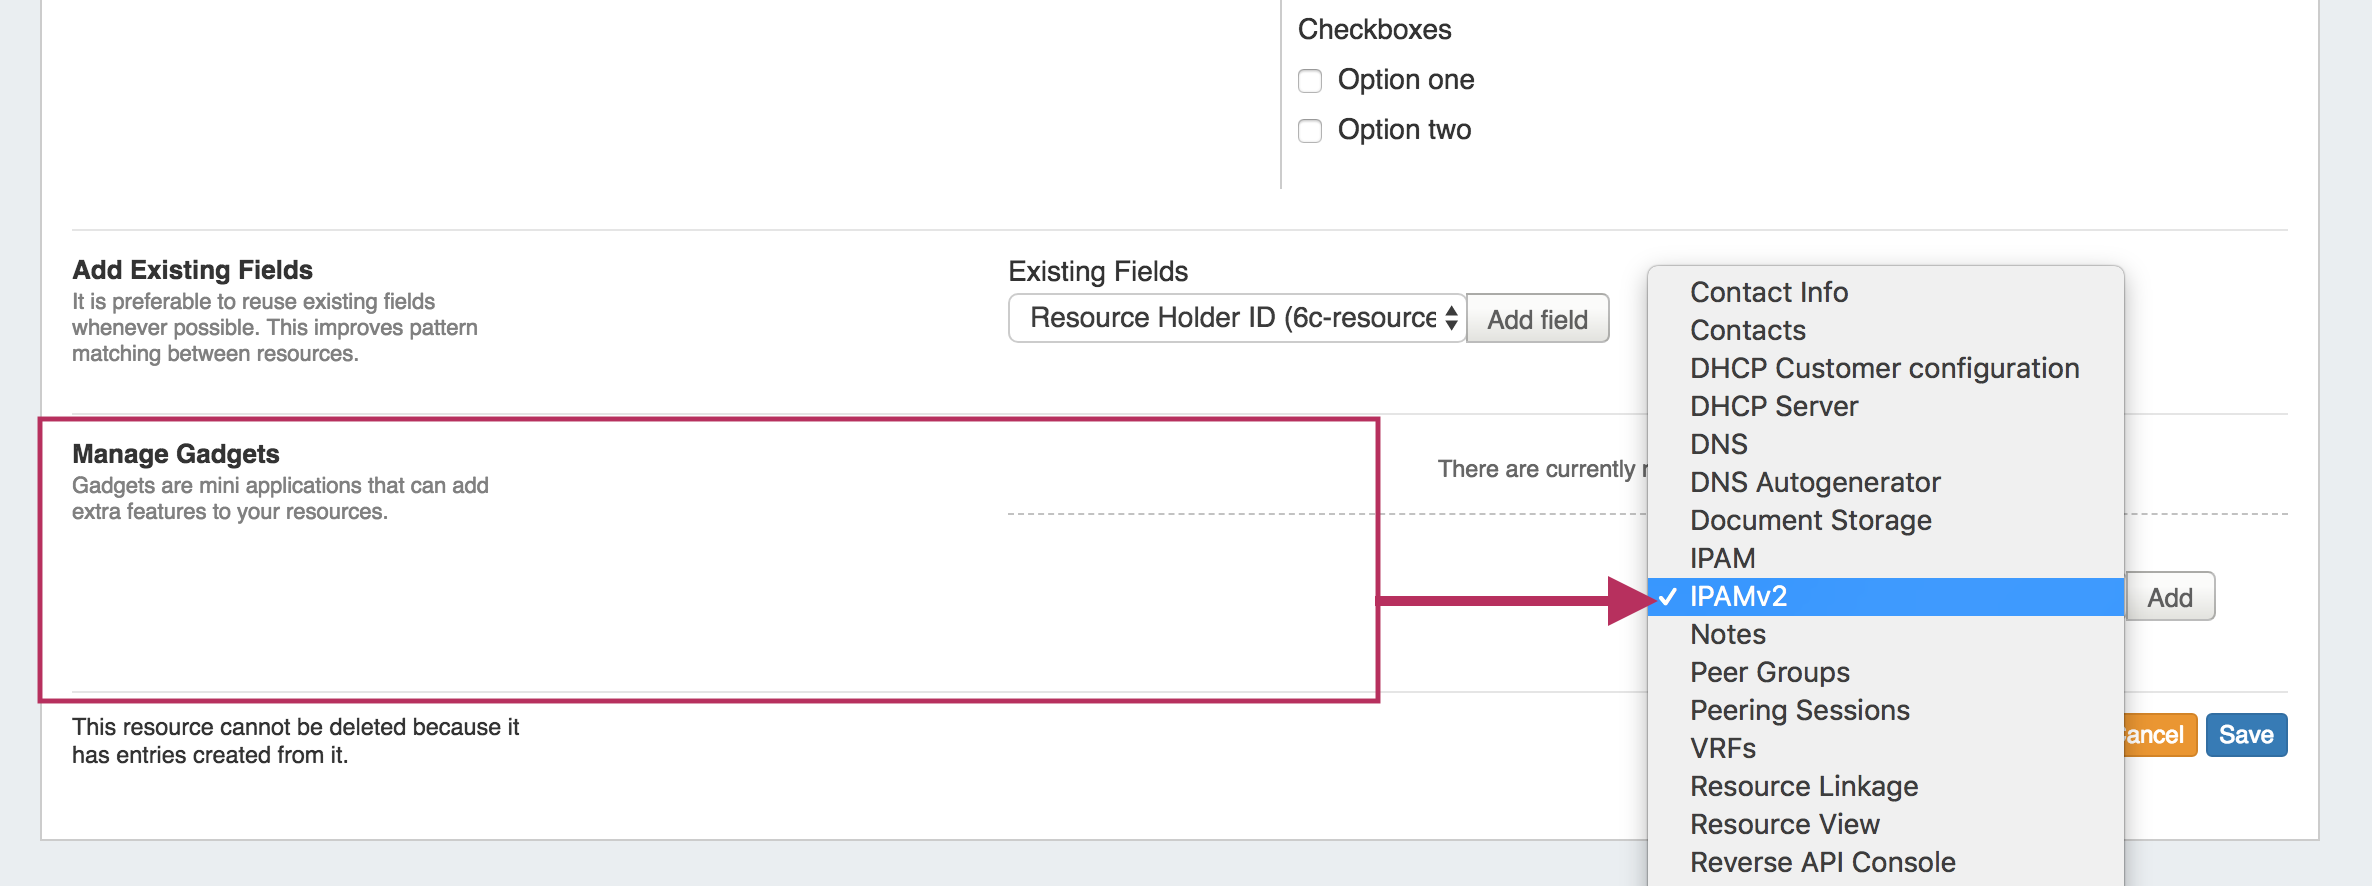Screen dimensions: 2372x886
Task: Pick VRFs gadget option
Action: click(1722, 748)
